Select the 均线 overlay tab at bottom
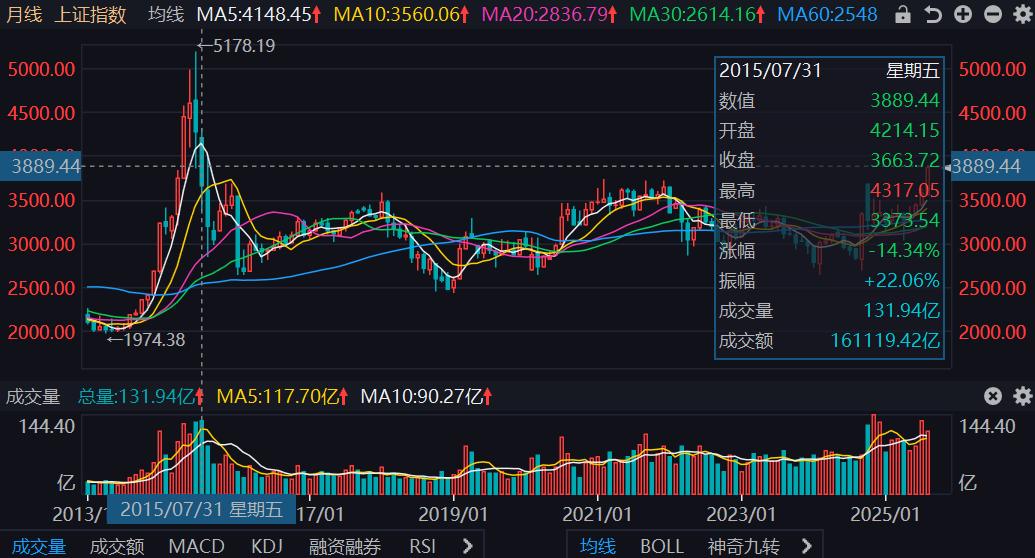The image size is (1035, 558). point(597,547)
